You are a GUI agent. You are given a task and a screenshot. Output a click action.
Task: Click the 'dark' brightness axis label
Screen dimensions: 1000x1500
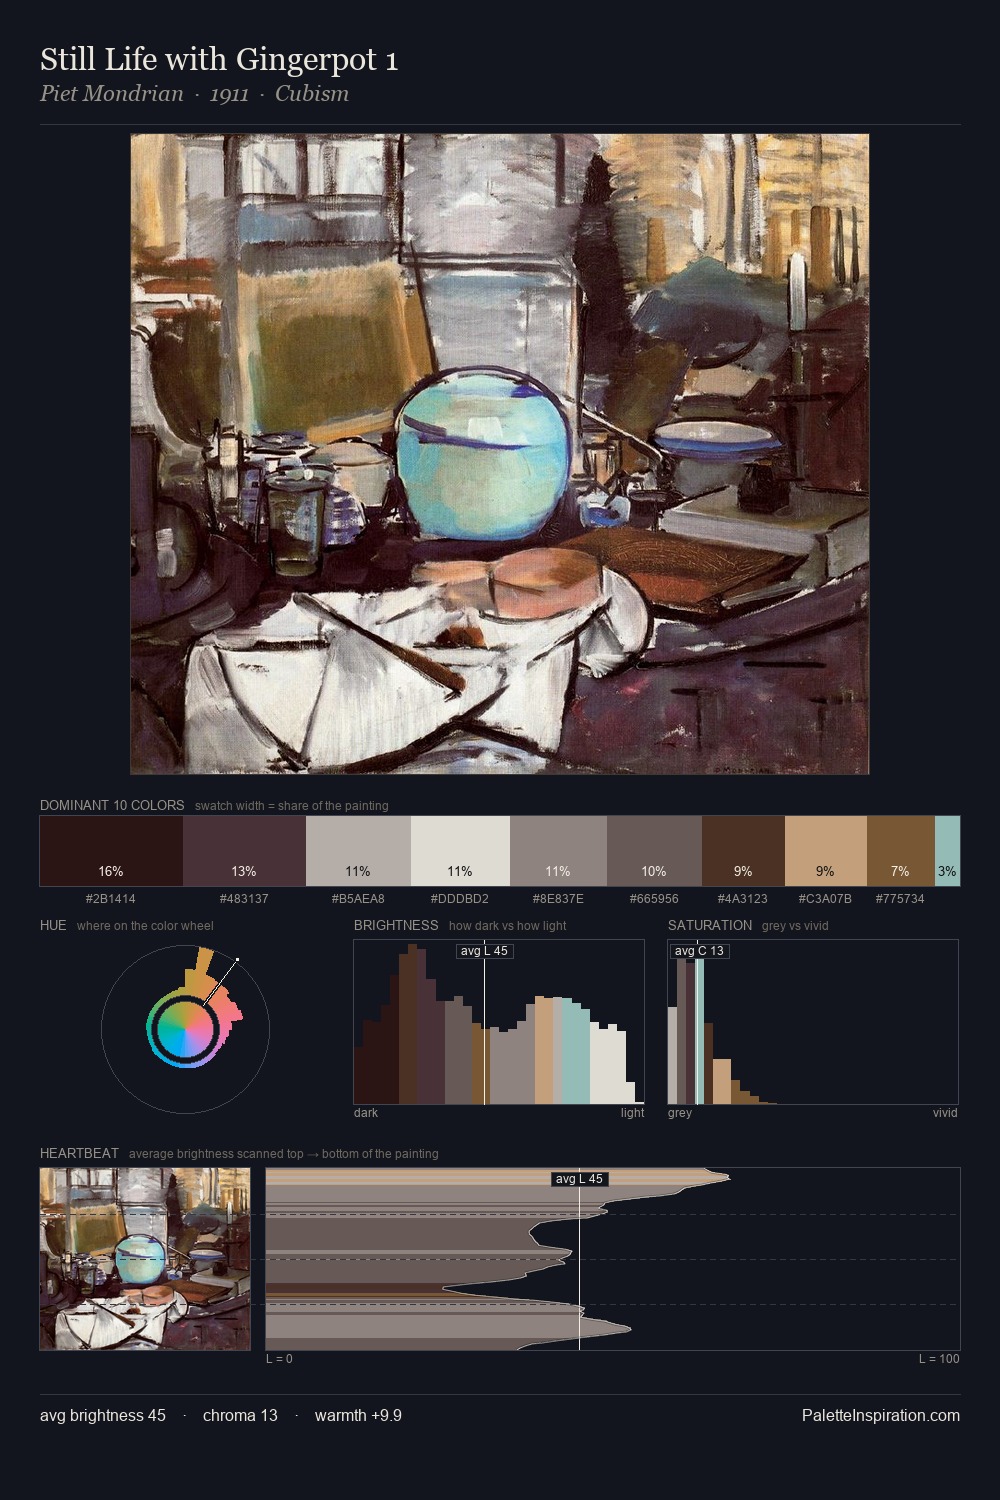366,1113
